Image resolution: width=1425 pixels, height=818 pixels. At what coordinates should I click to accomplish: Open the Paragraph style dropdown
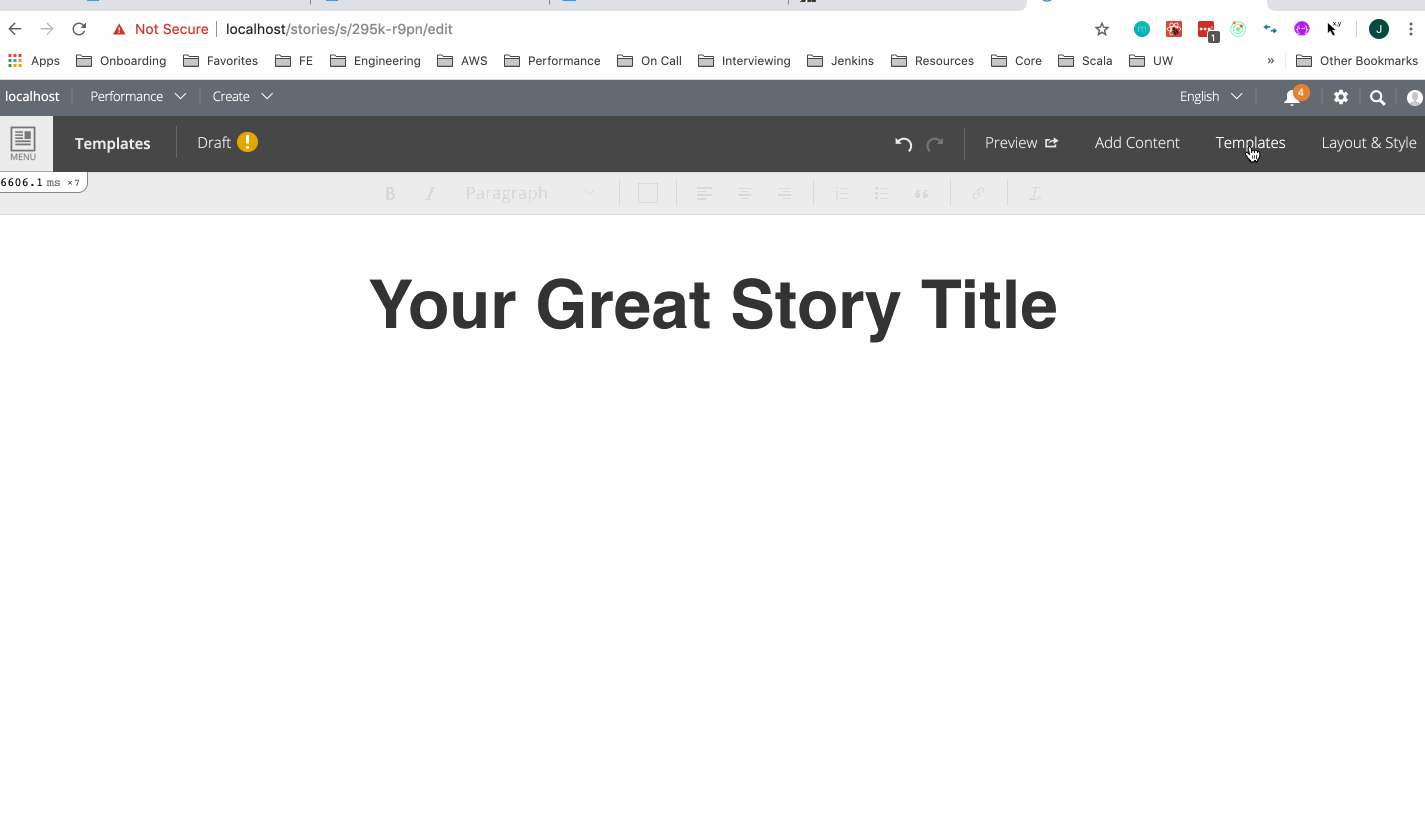click(530, 193)
